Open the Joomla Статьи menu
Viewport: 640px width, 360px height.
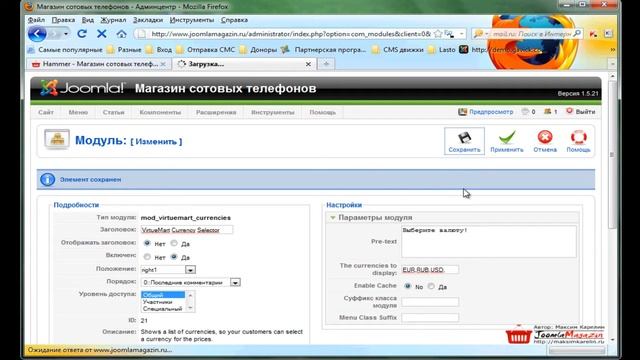(113, 112)
